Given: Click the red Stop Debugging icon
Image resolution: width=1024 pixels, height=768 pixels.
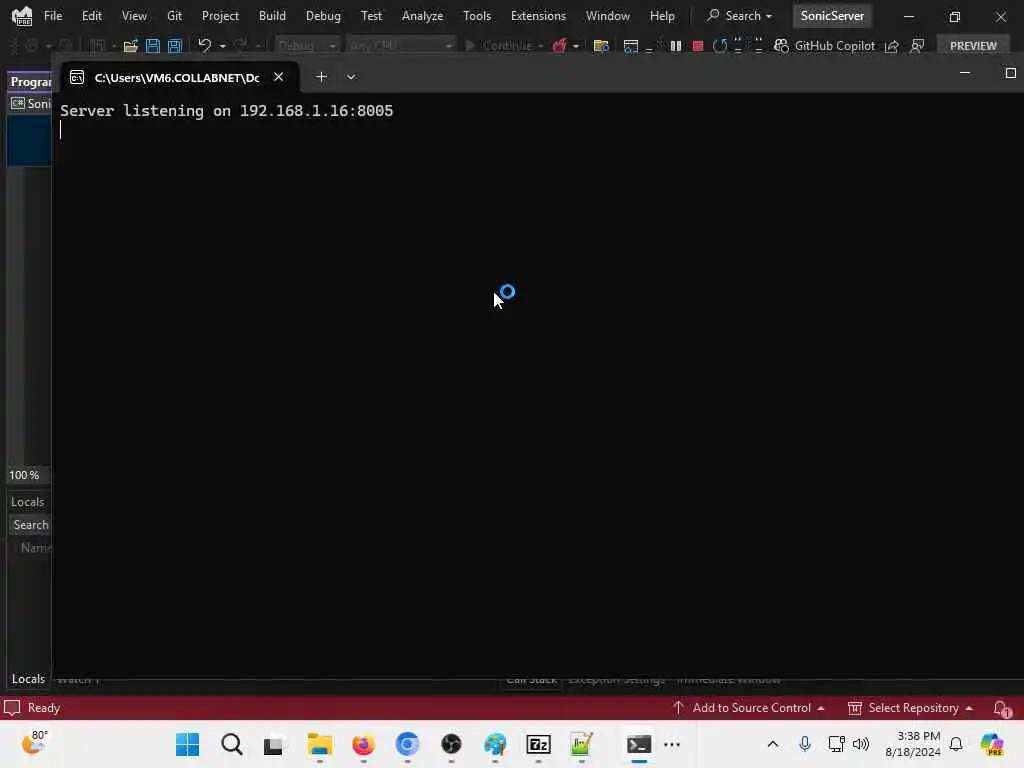Looking at the screenshot, I should pos(697,46).
